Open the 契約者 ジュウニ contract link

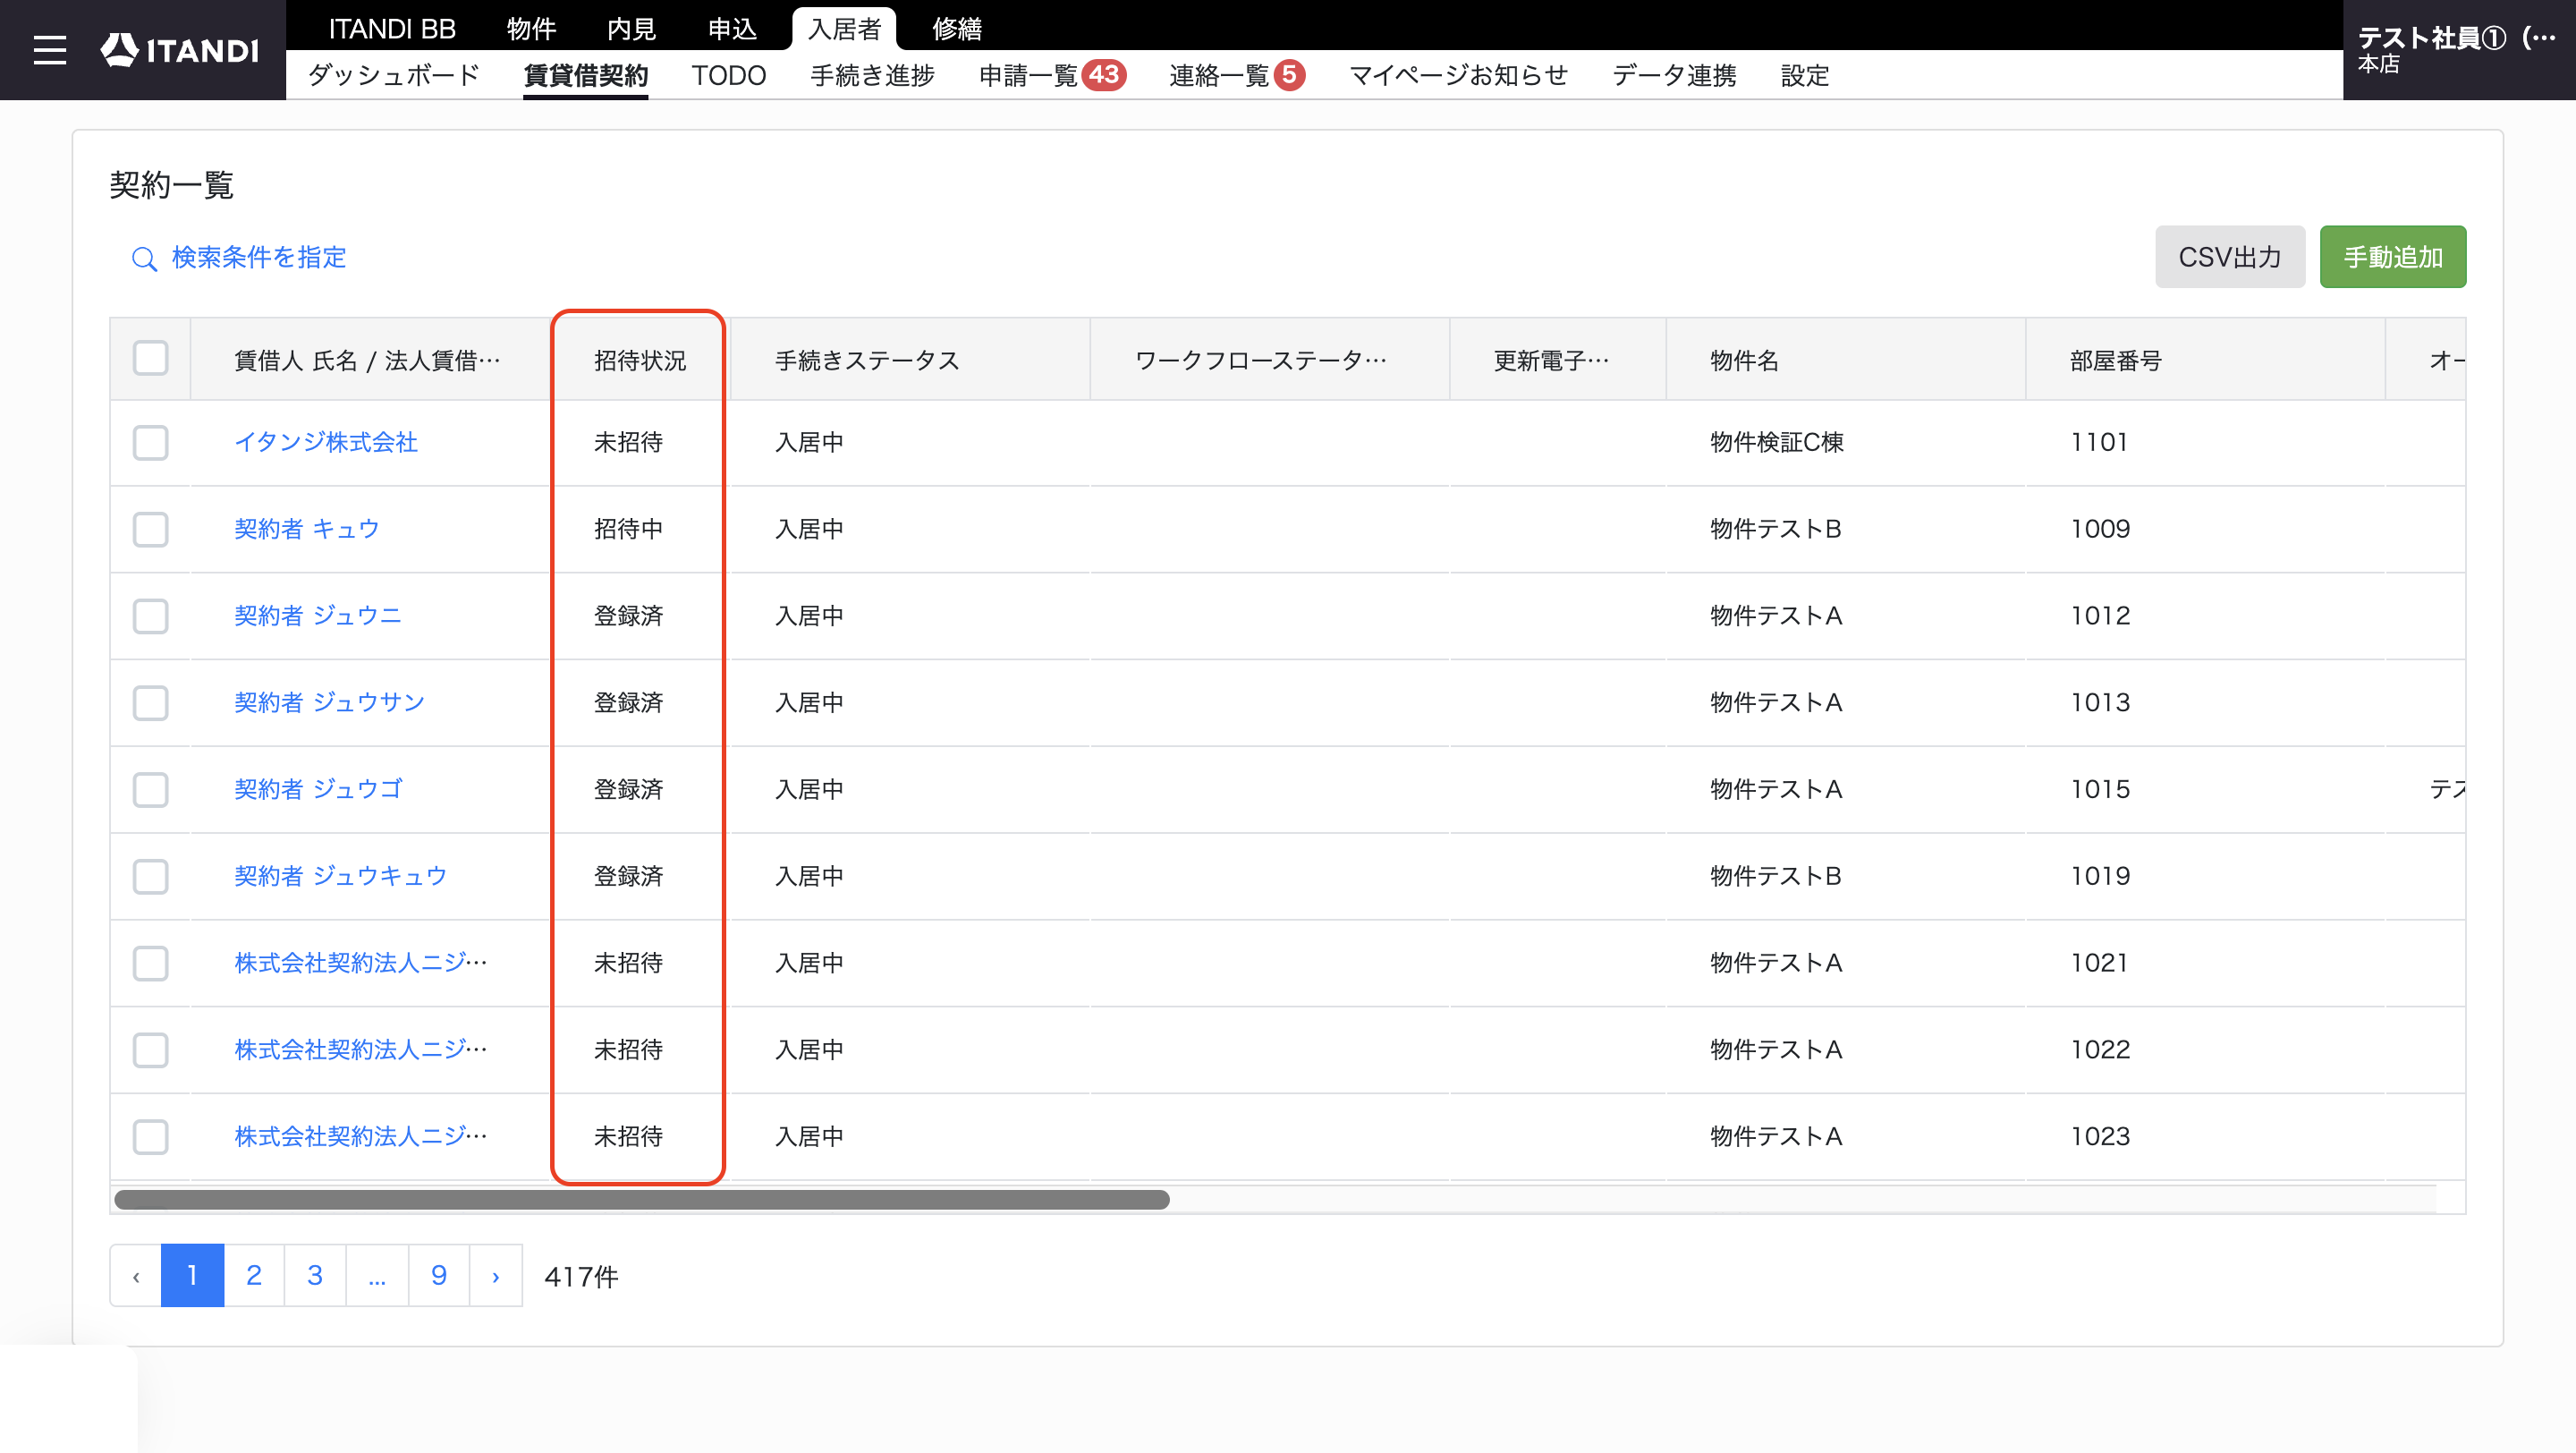click(318, 616)
